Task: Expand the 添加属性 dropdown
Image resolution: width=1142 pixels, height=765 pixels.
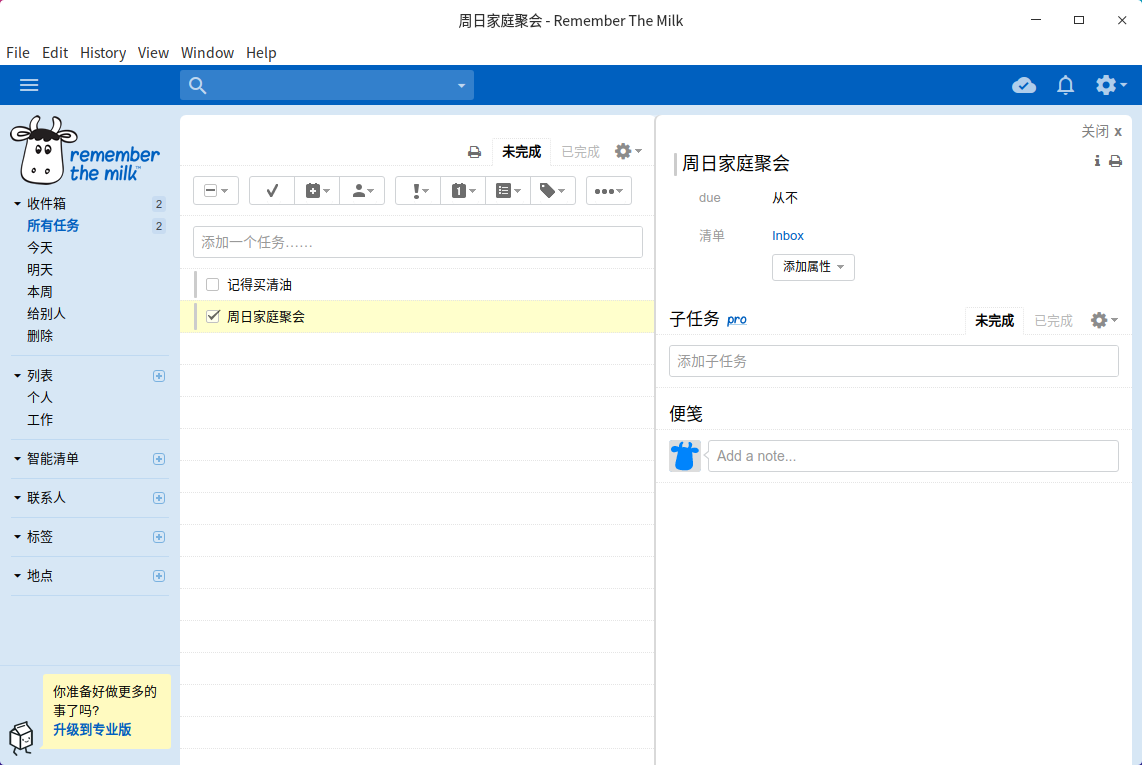Action: [813, 267]
